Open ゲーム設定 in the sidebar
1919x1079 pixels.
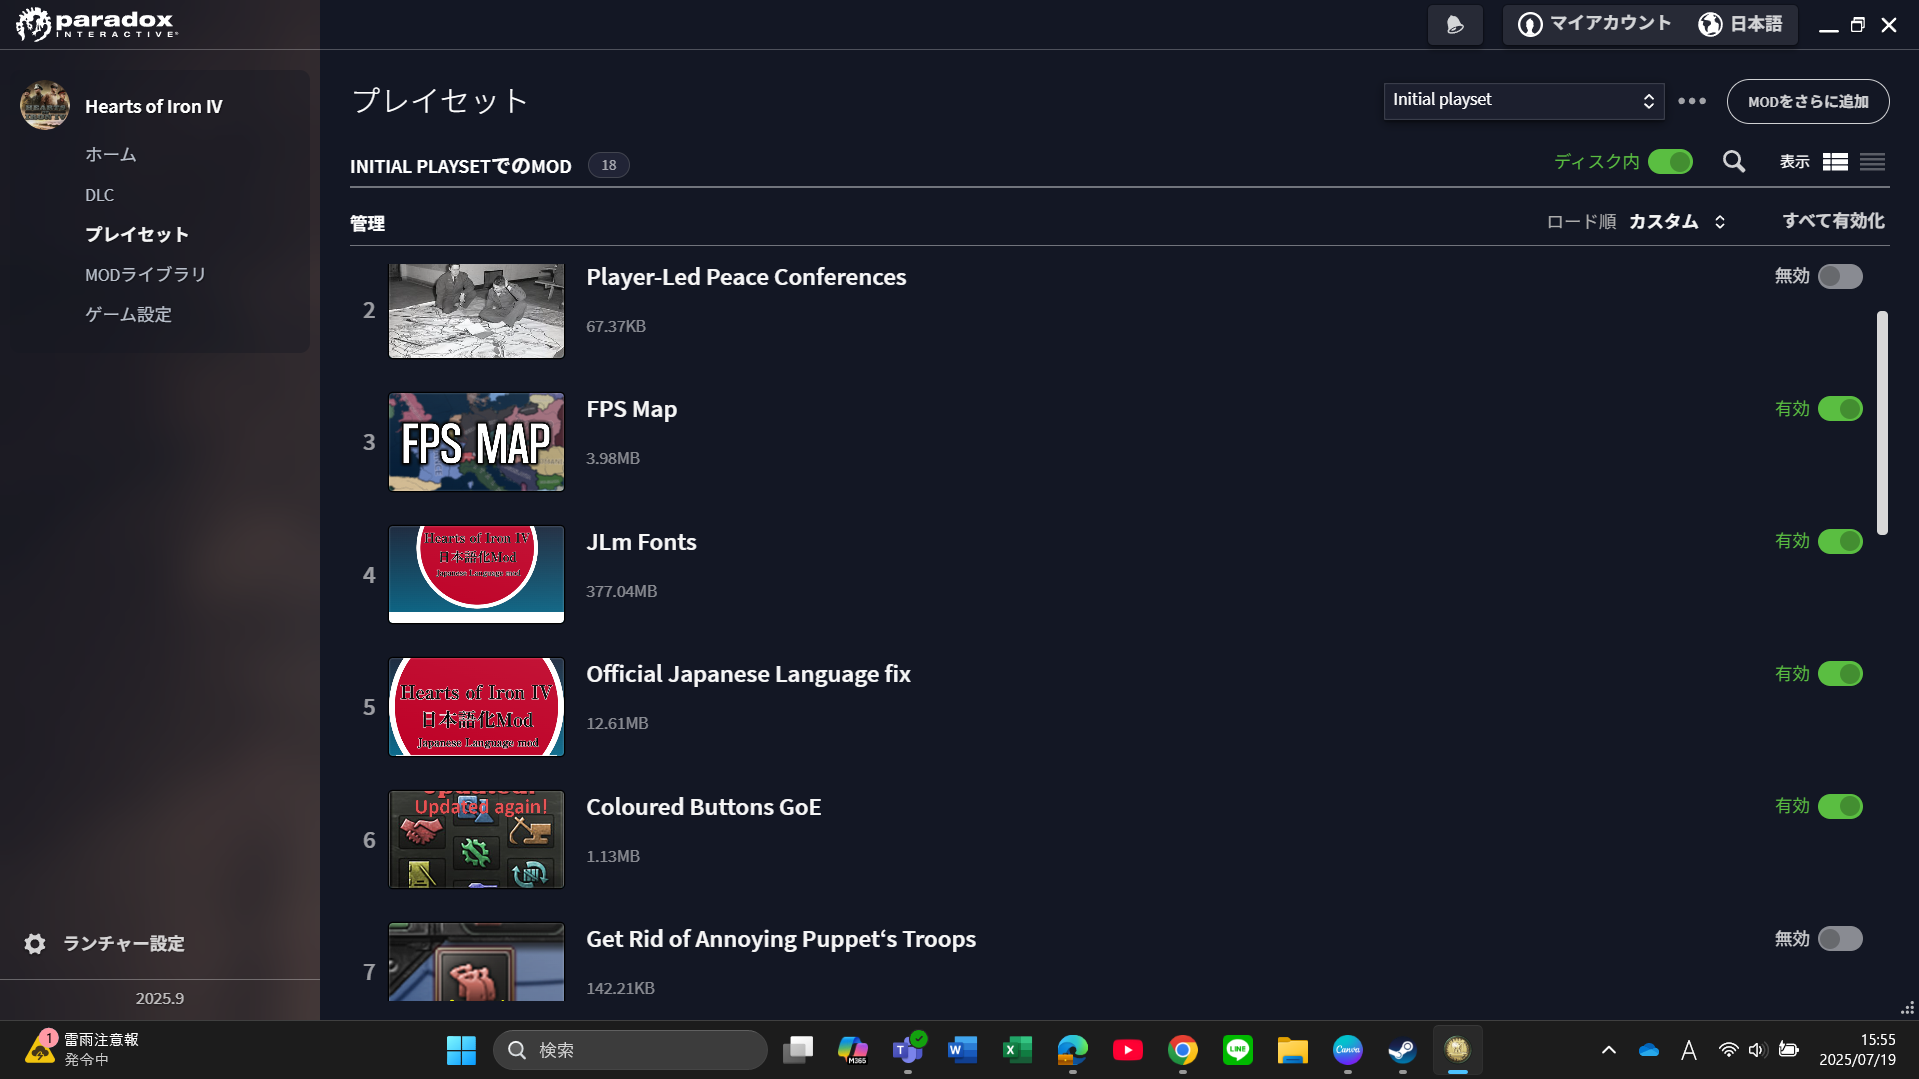[128, 315]
